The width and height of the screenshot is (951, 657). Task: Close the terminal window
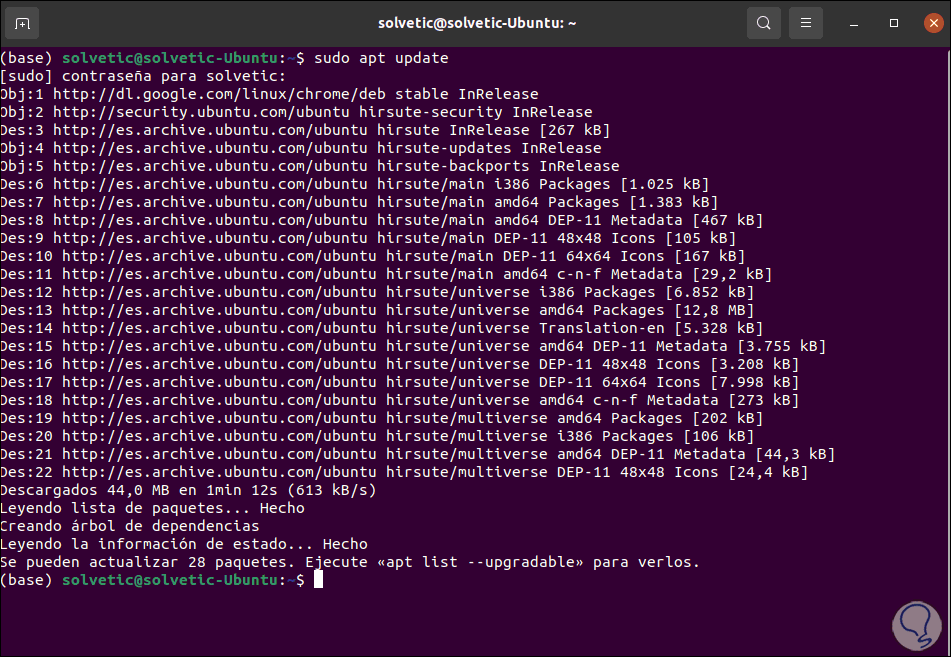pyautogui.click(x=933, y=23)
